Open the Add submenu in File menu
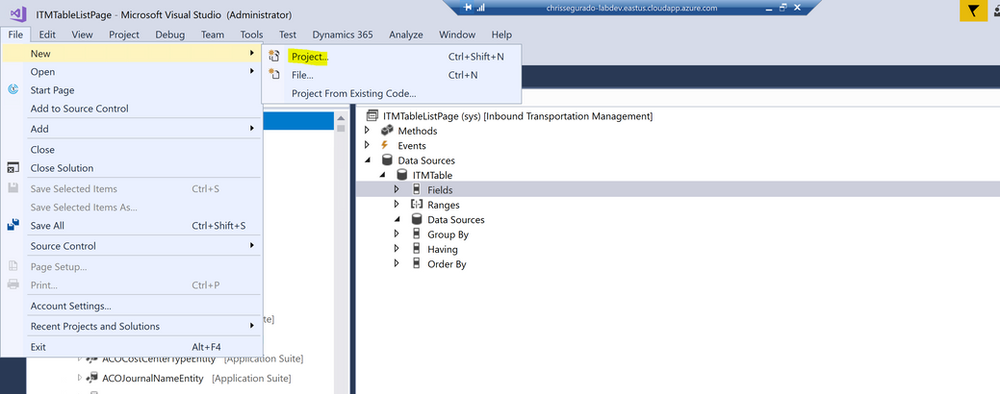Image resolution: width=1000 pixels, height=394 pixels. tap(131, 128)
